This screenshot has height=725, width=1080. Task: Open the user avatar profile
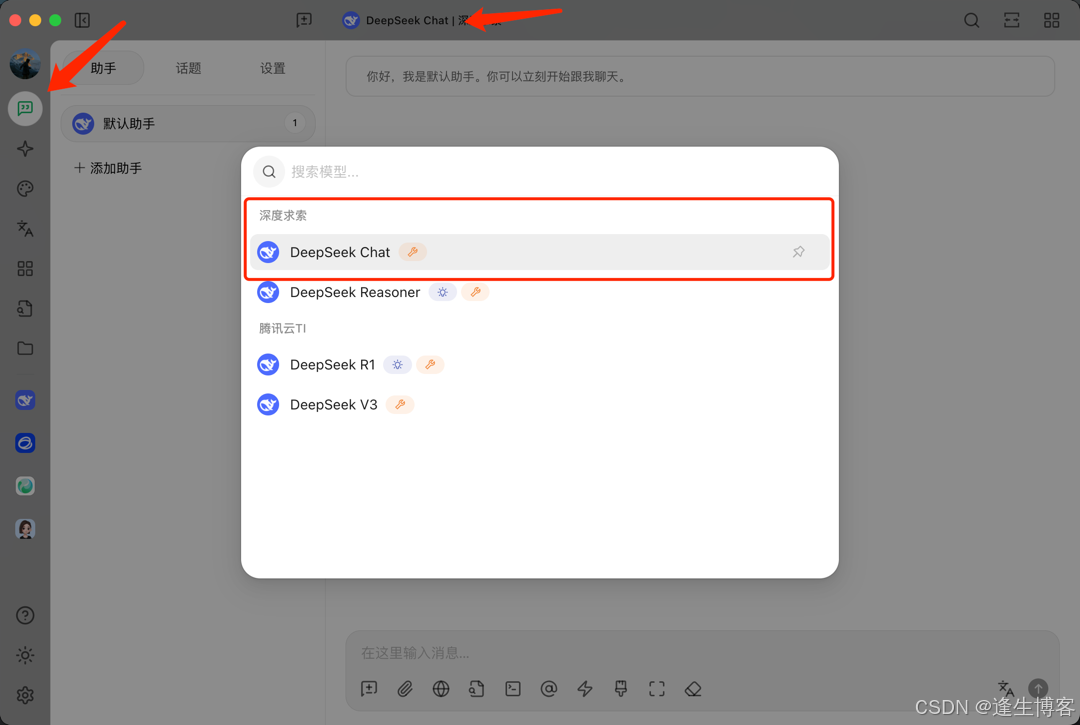25,64
